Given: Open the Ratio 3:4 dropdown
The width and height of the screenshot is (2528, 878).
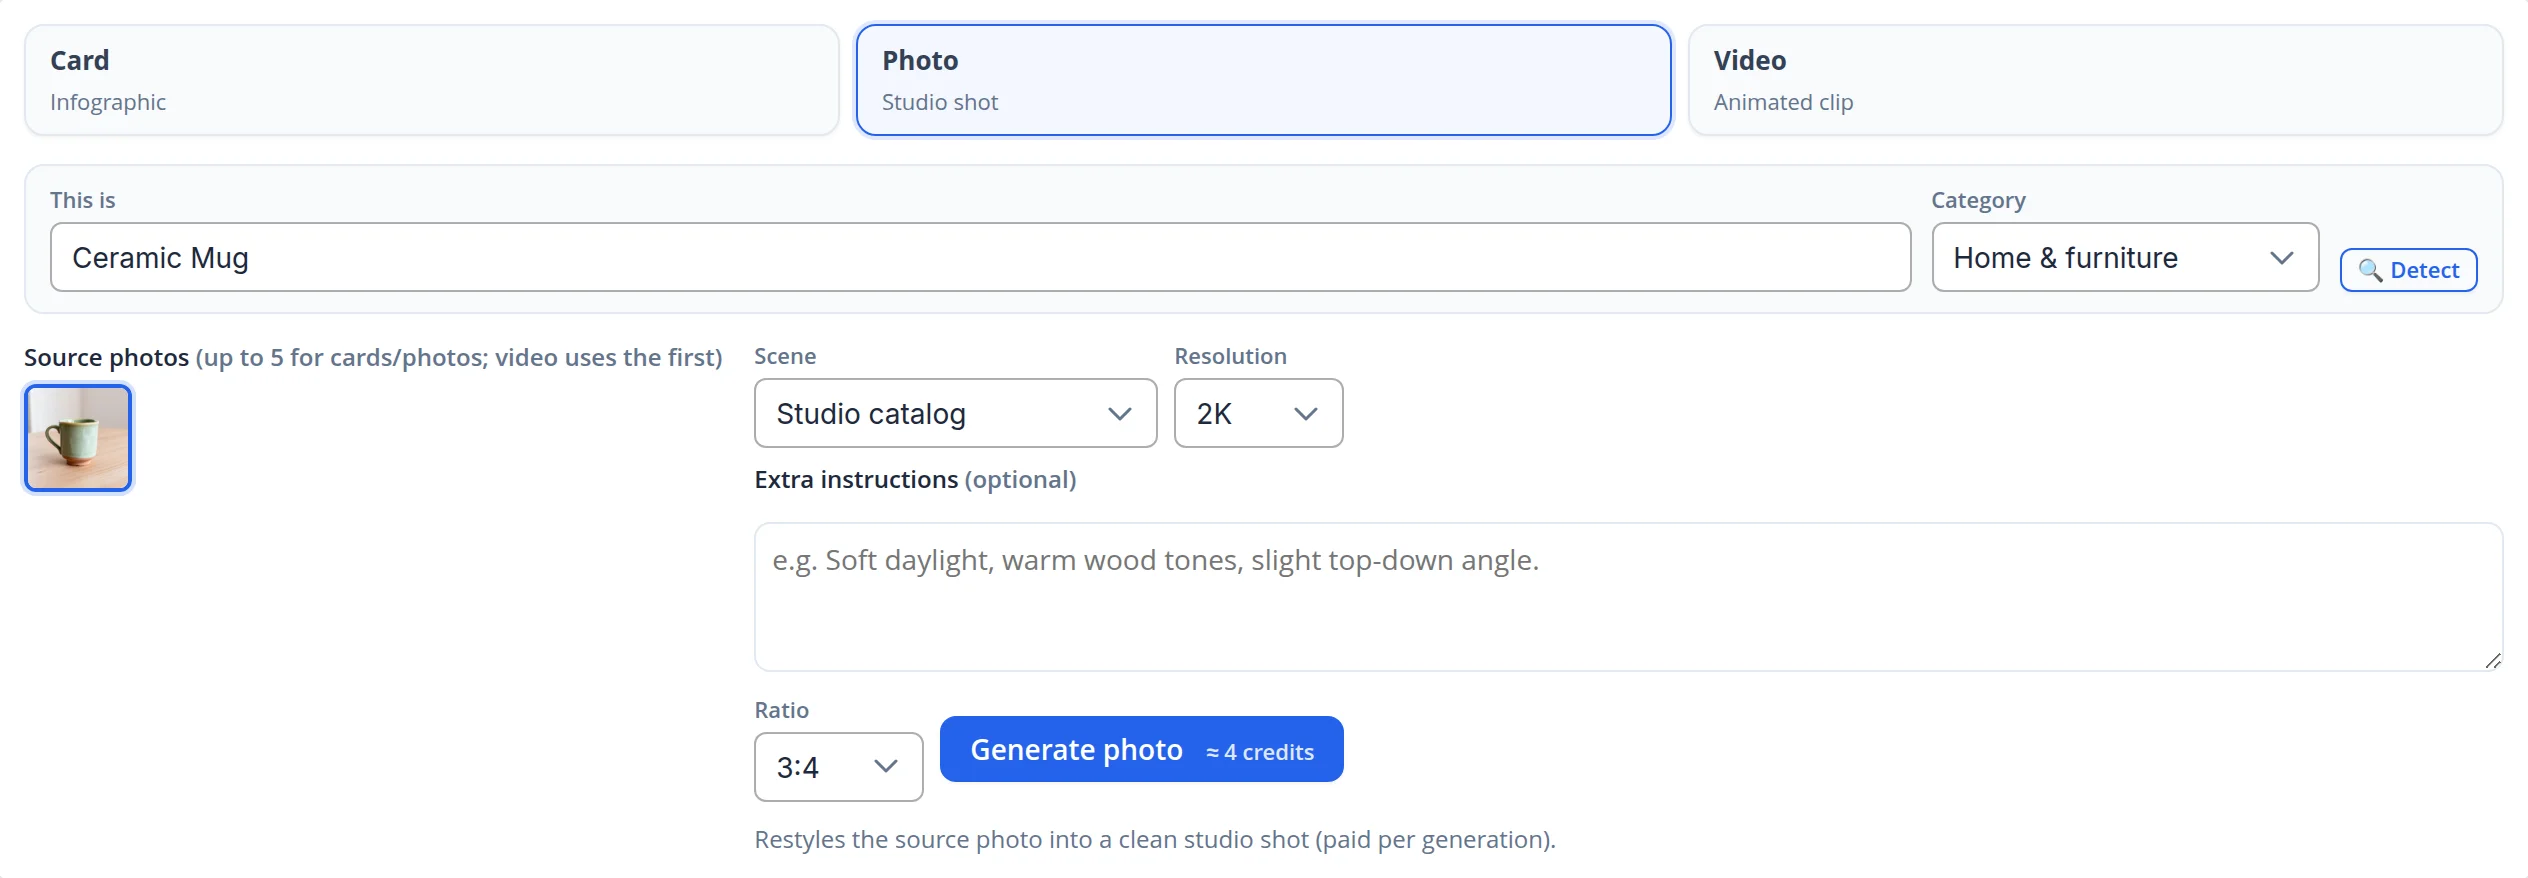Looking at the screenshot, I should (838, 767).
